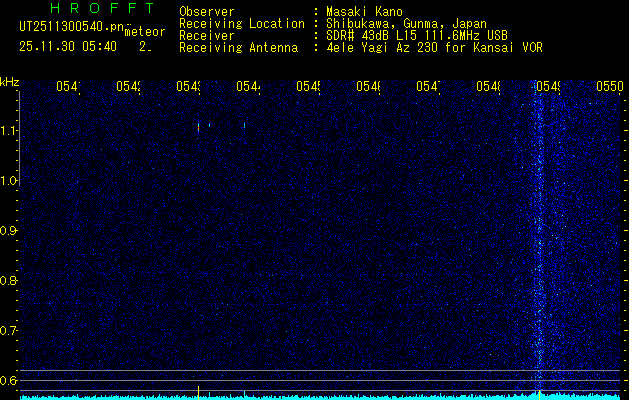Click the "Observer" field label
The image size is (629, 400).
[207, 11]
